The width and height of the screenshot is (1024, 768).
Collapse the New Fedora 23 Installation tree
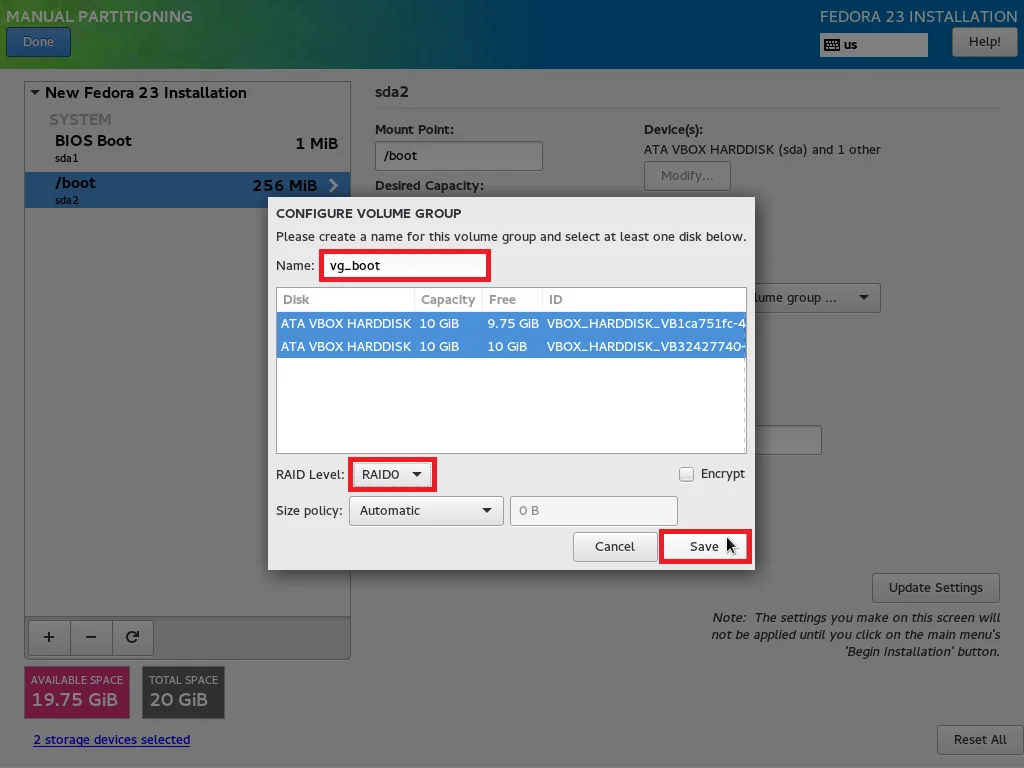35,93
